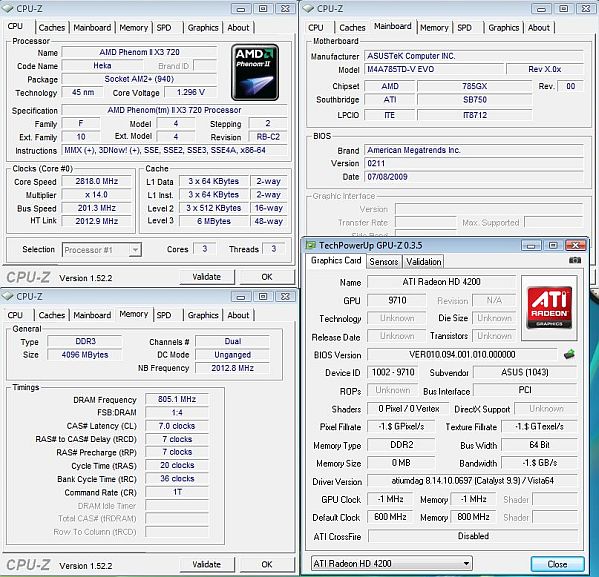The image size is (599, 577).
Task: Open SPD tab in top-left CPU-Z window
Action: [x=164, y=28]
